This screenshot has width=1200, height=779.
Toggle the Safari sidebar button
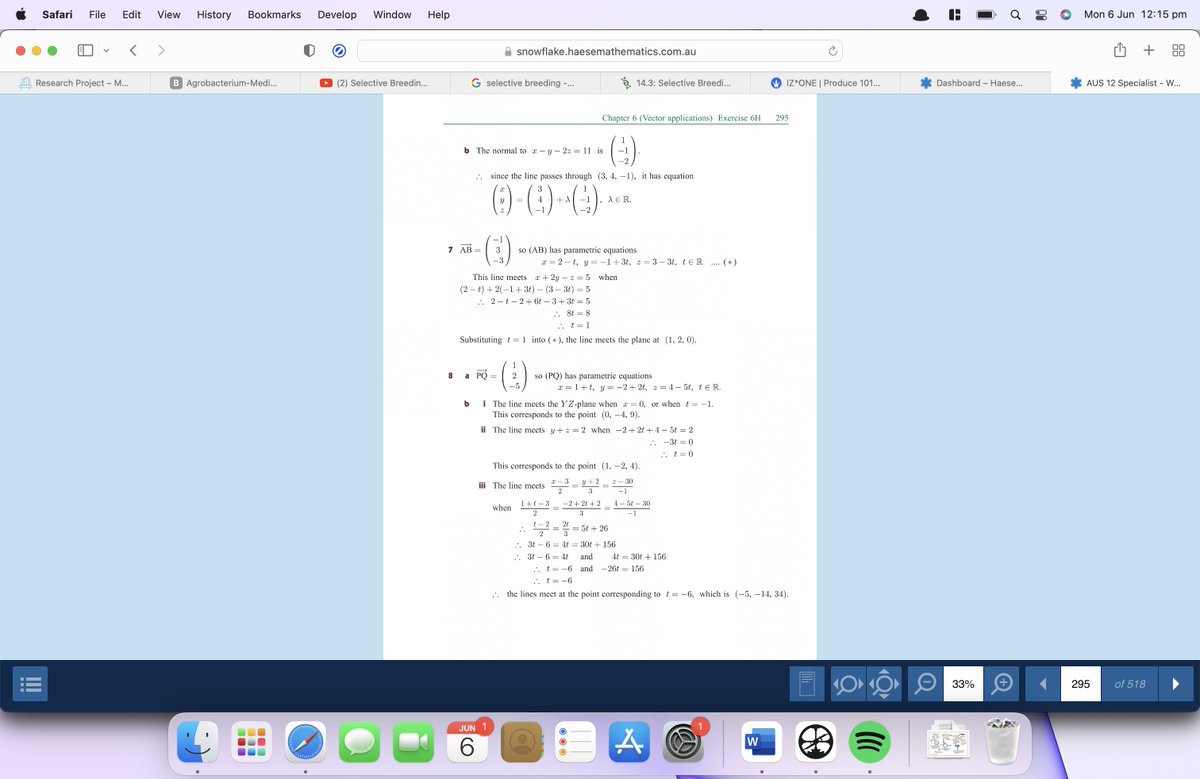click(84, 51)
